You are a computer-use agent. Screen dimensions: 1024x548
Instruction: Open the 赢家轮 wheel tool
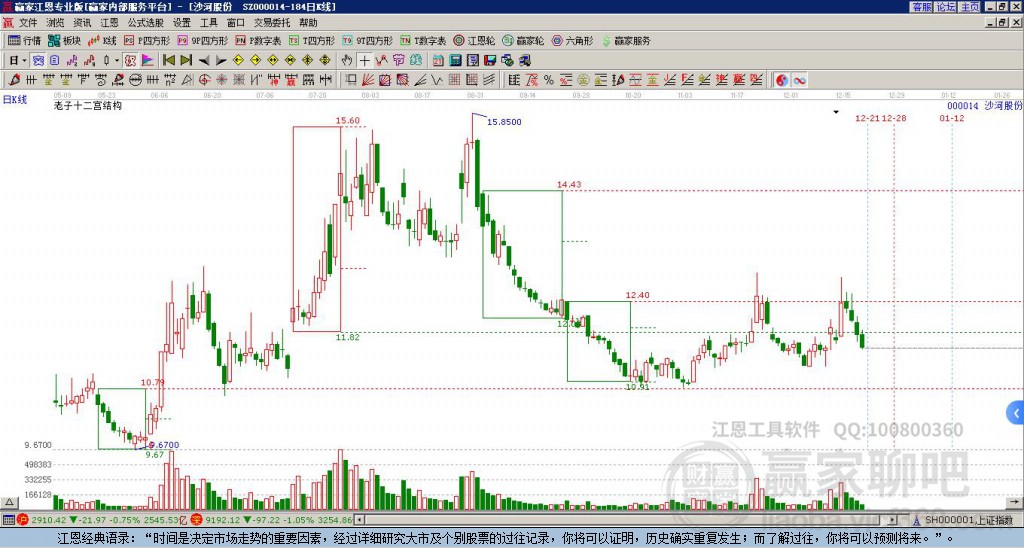[x=523, y=40]
